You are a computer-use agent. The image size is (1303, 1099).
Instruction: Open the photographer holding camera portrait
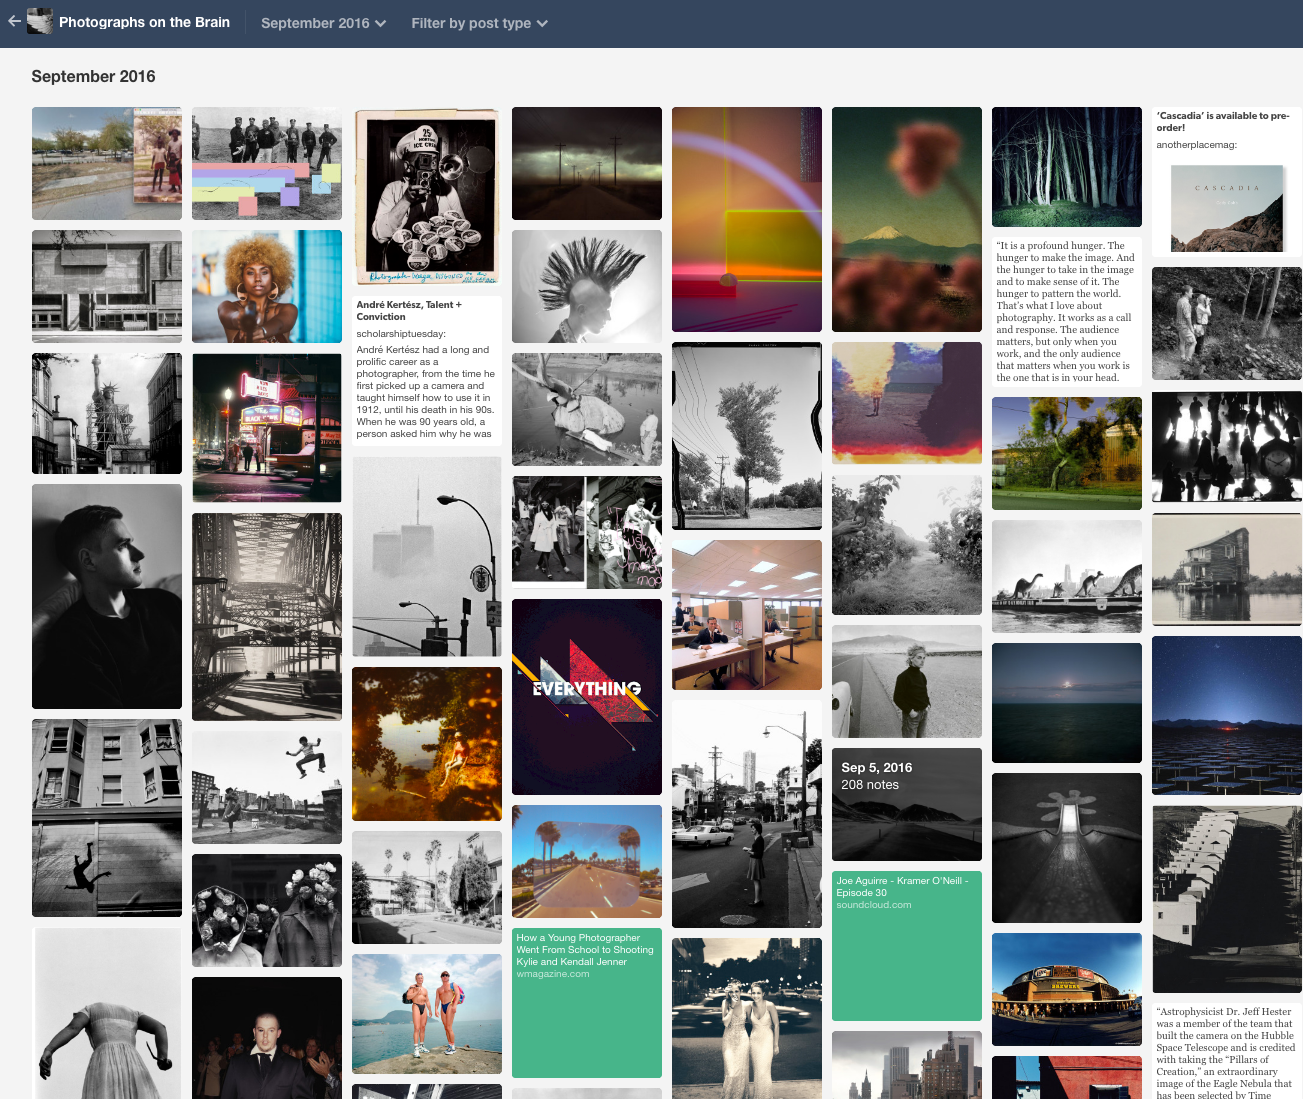pyautogui.click(x=427, y=197)
